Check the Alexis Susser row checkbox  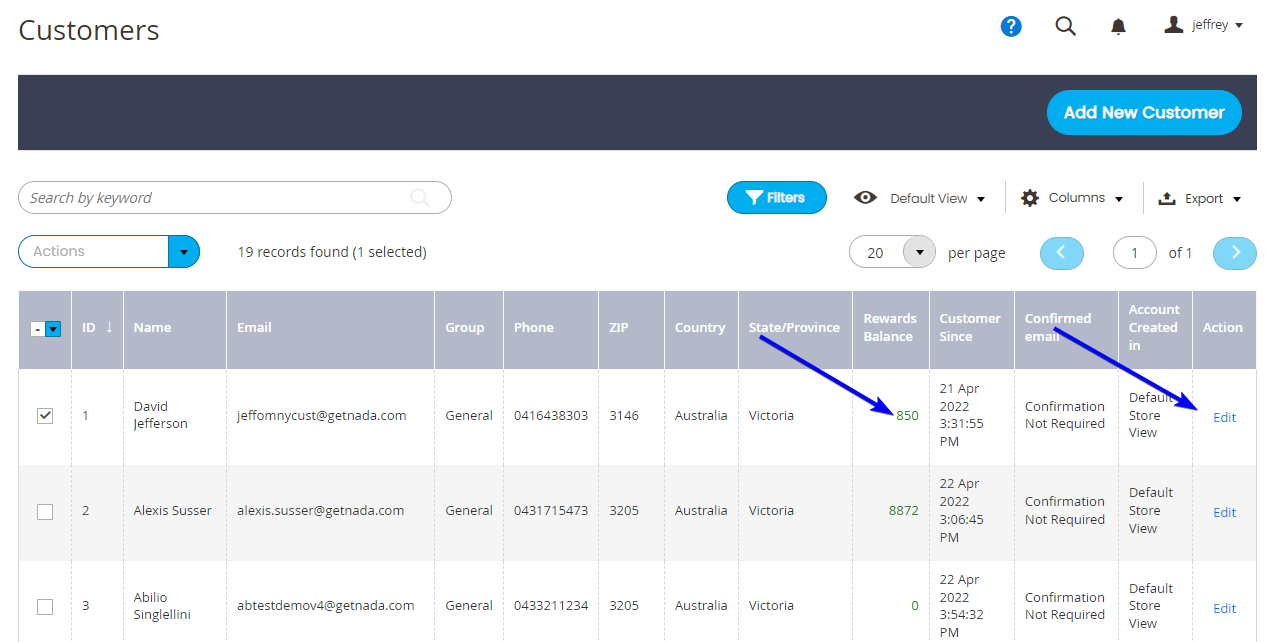tap(45, 512)
